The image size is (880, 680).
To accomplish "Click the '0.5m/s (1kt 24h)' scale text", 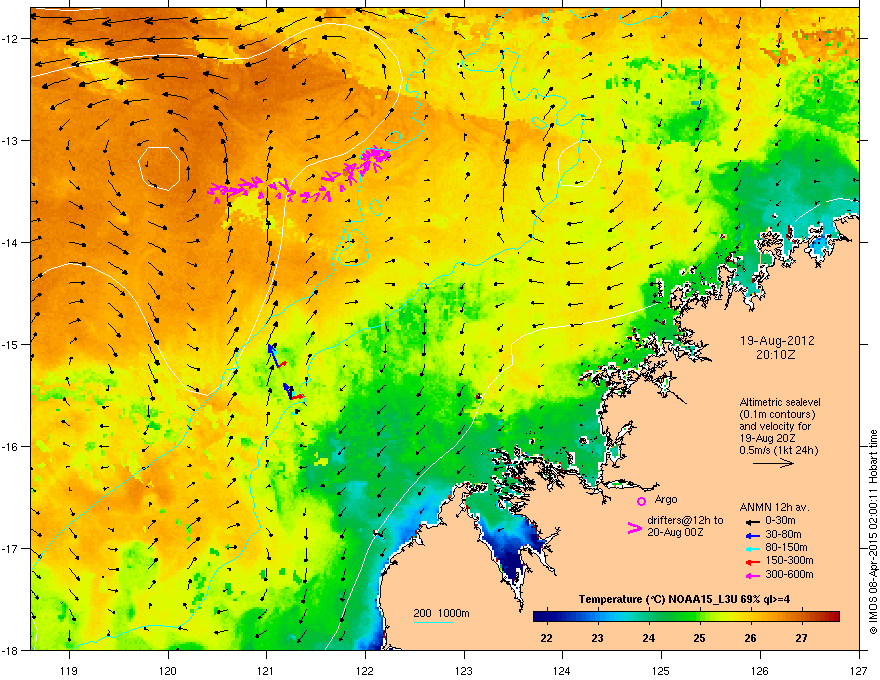I will point(778,450).
